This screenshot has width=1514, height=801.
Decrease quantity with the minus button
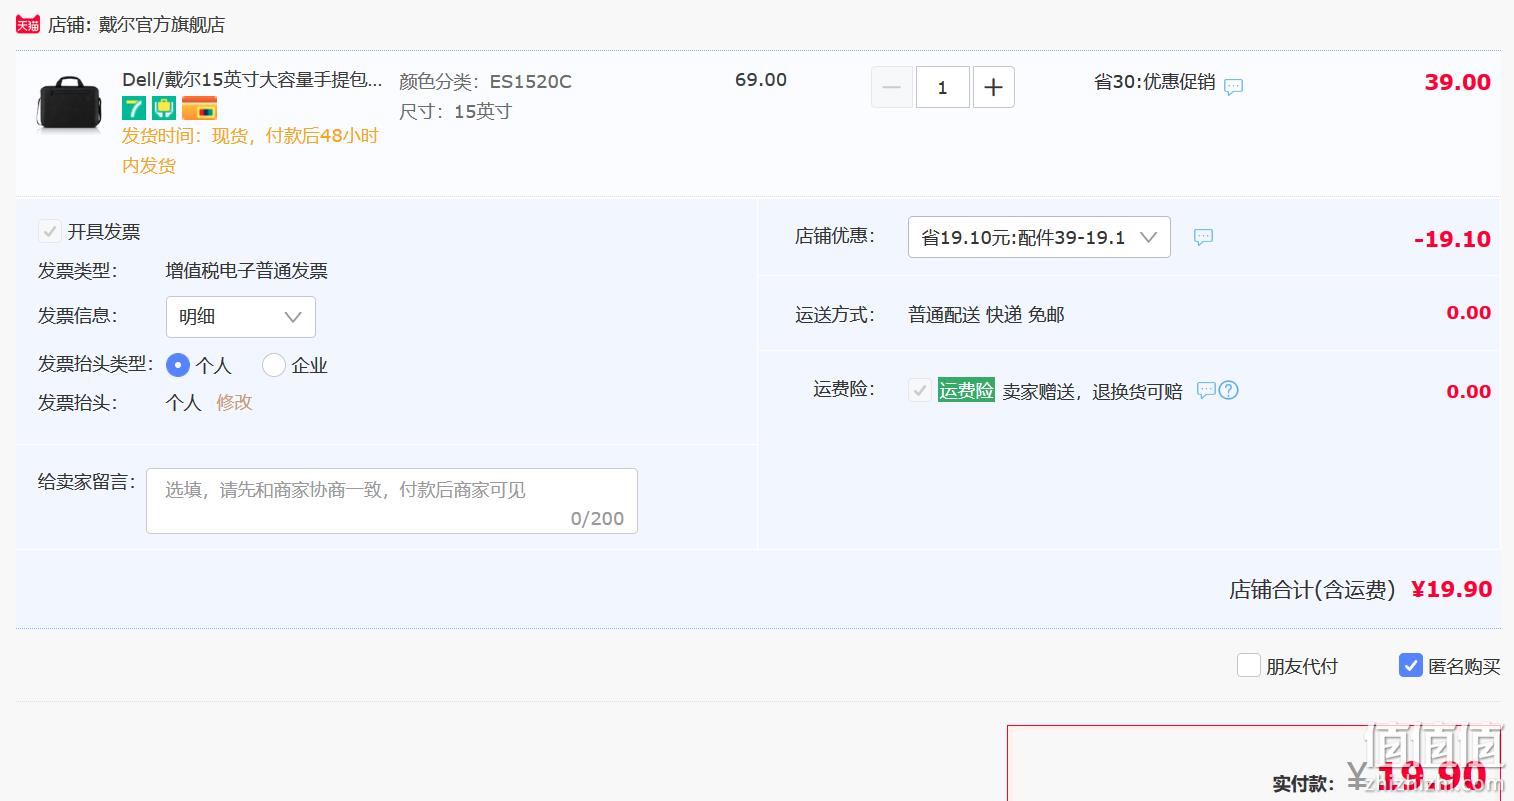[892, 87]
